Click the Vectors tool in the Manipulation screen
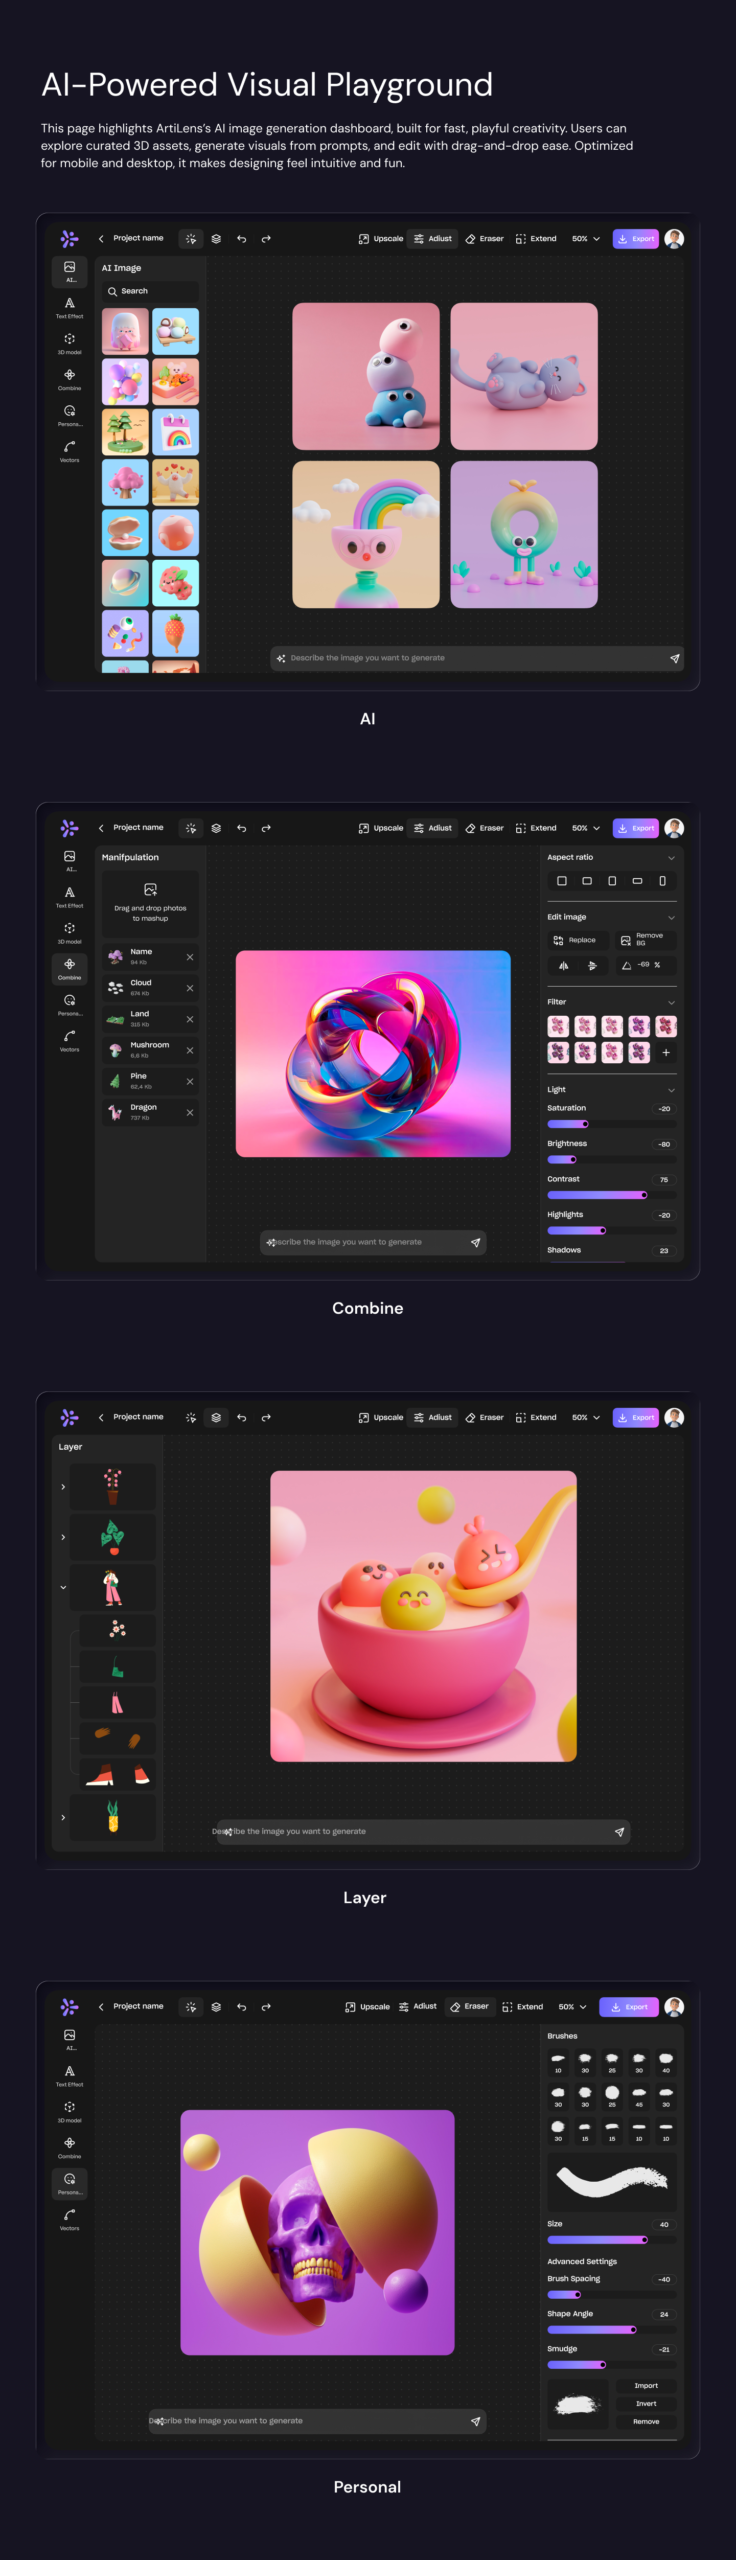This screenshot has width=736, height=2560. point(69,1039)
